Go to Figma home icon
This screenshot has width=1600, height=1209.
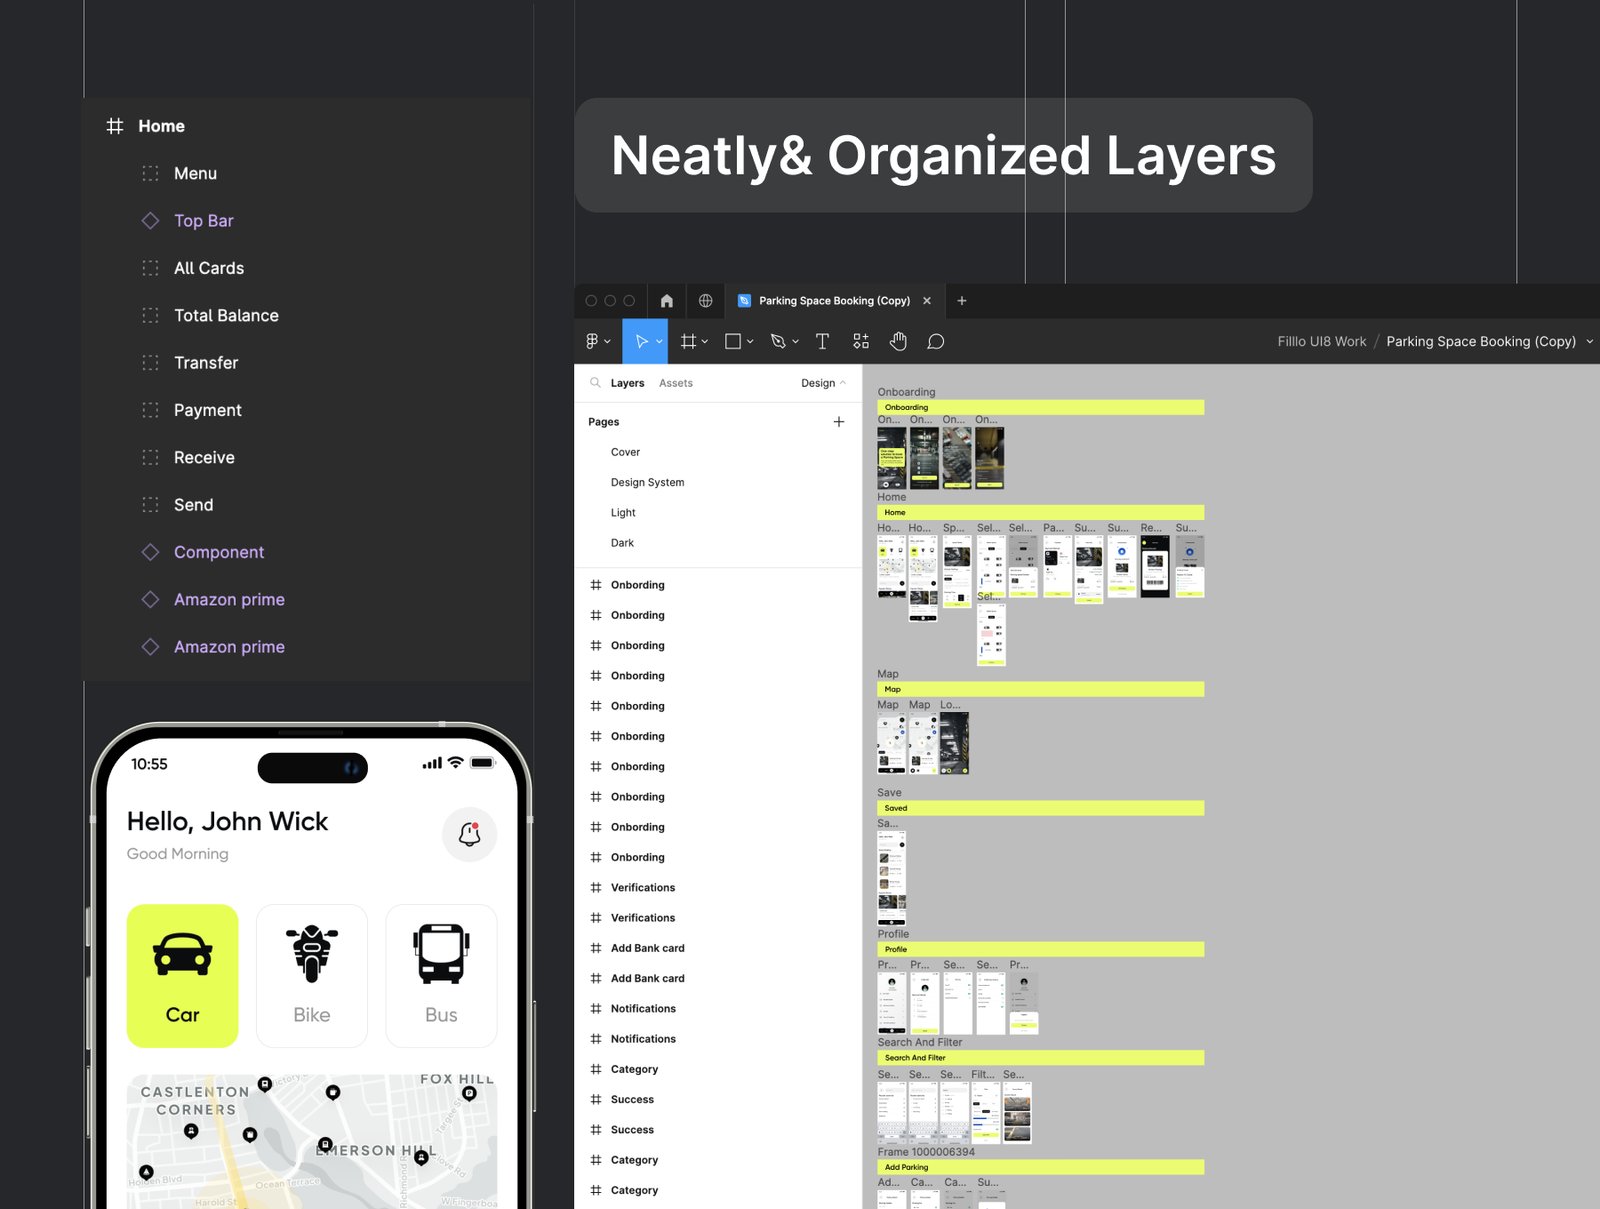tap(667, 301)
